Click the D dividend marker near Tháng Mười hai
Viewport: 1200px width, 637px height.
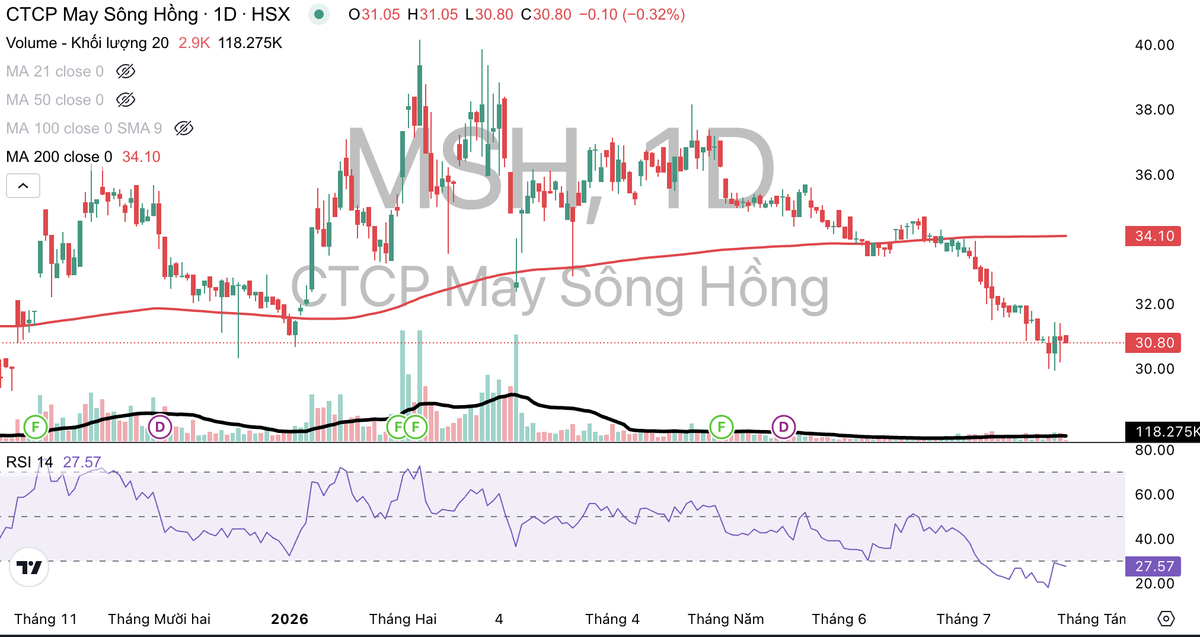pos(159,427)
